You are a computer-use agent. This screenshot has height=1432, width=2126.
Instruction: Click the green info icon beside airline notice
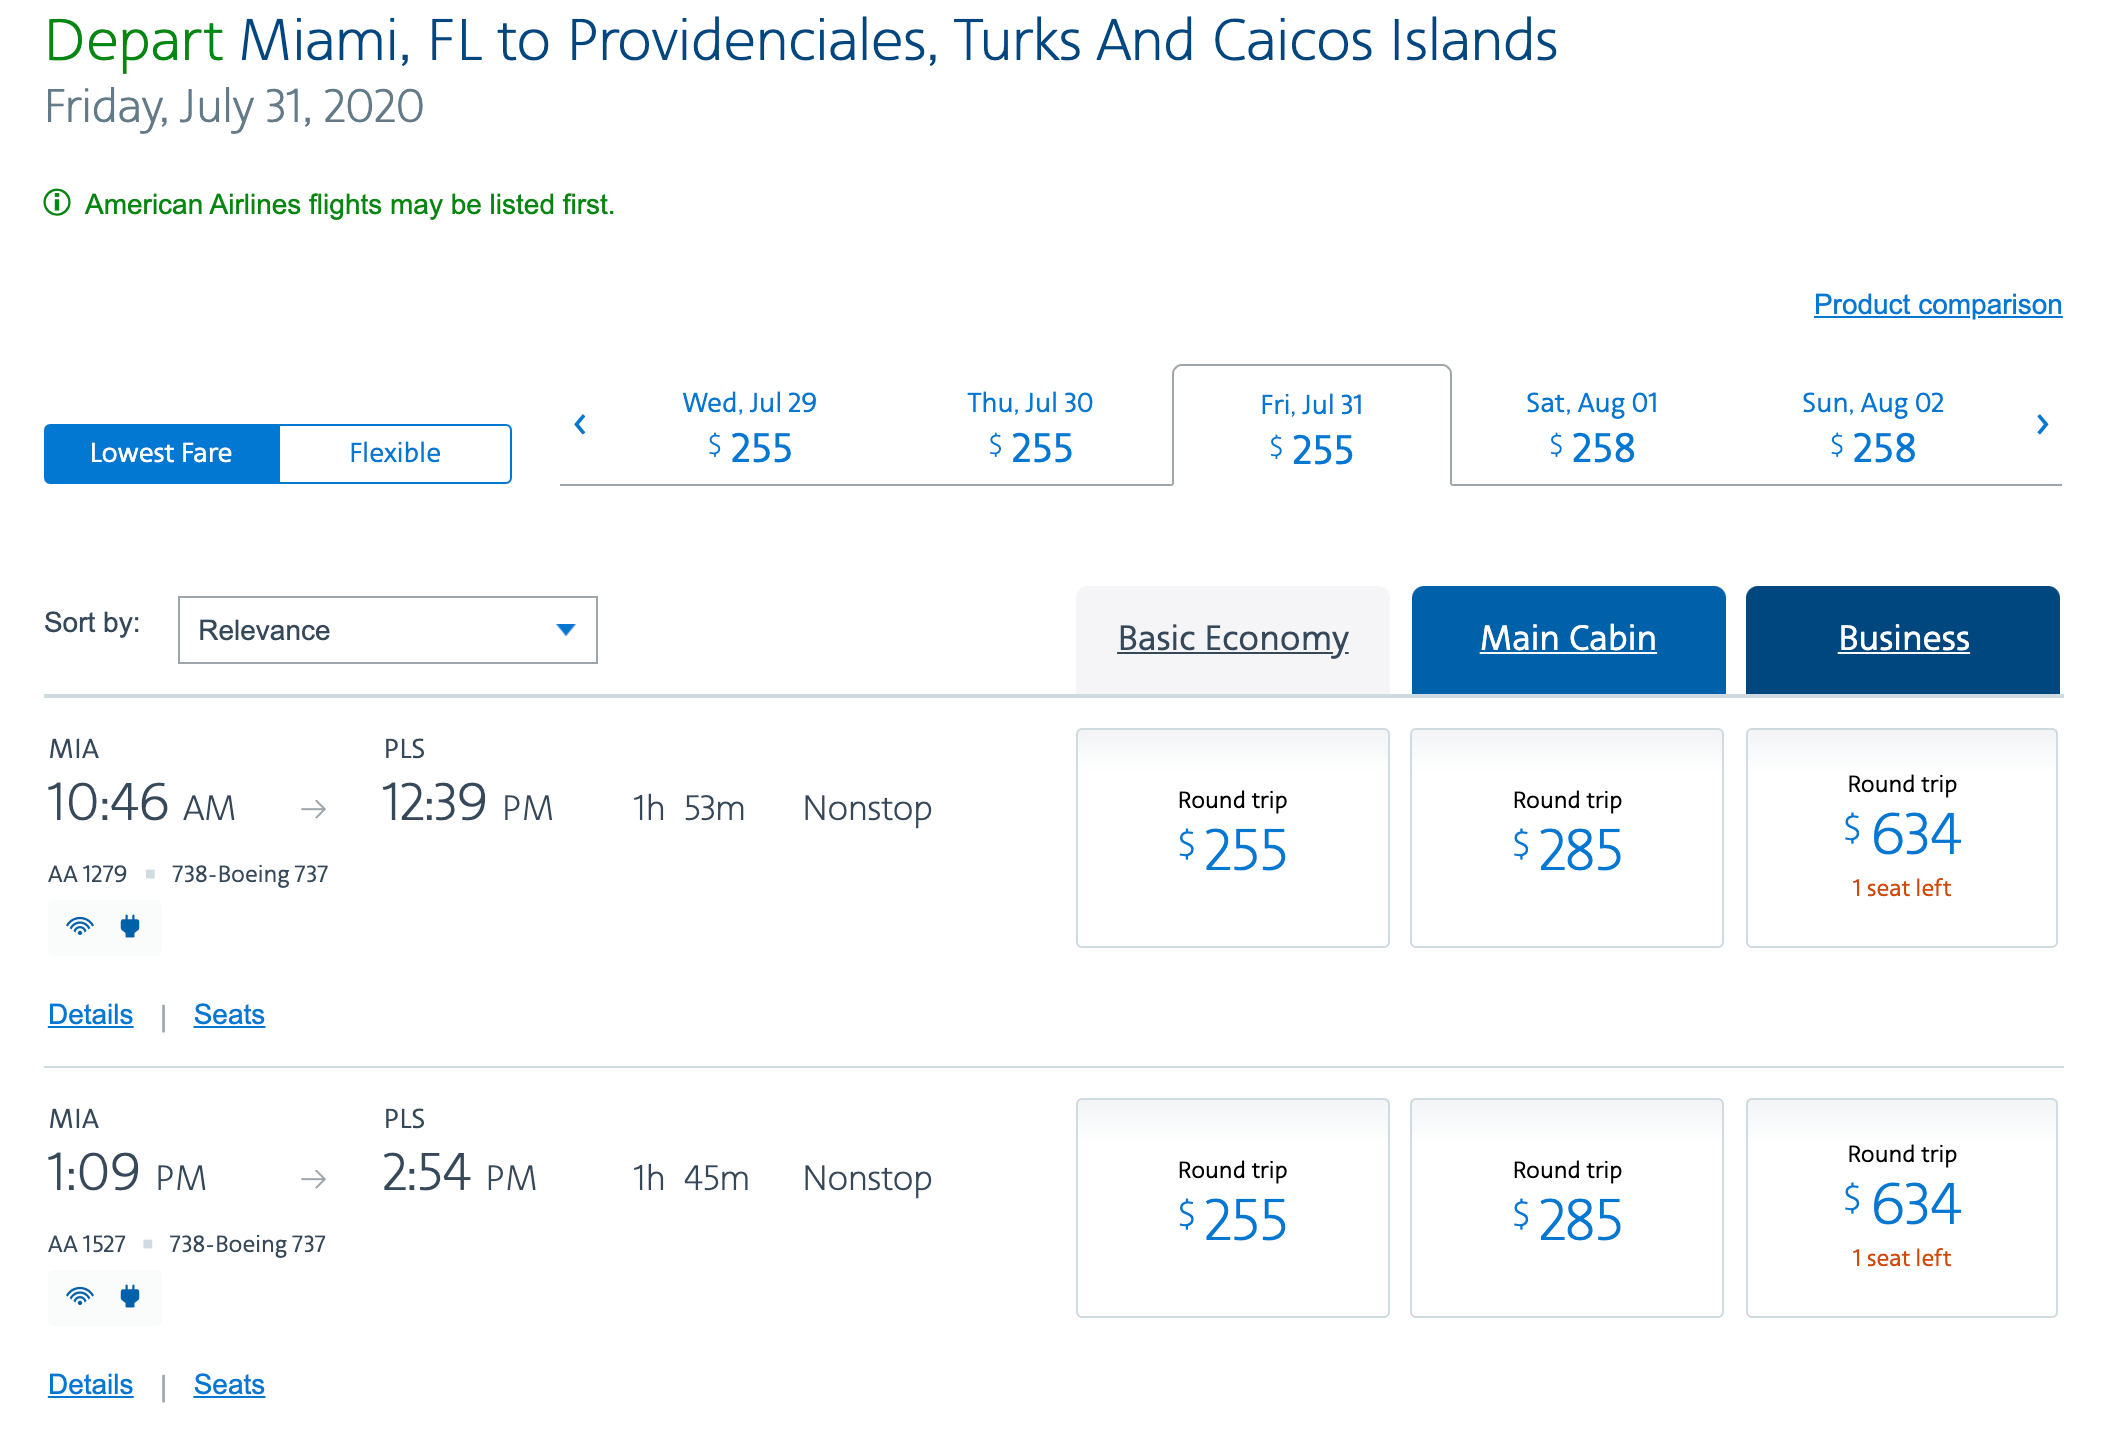pos(57,203)
